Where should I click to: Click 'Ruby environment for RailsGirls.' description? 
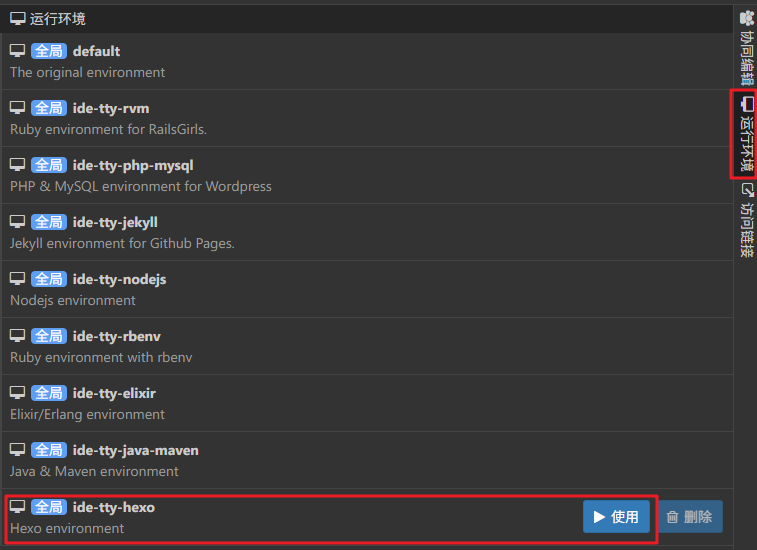pos(109,129)
